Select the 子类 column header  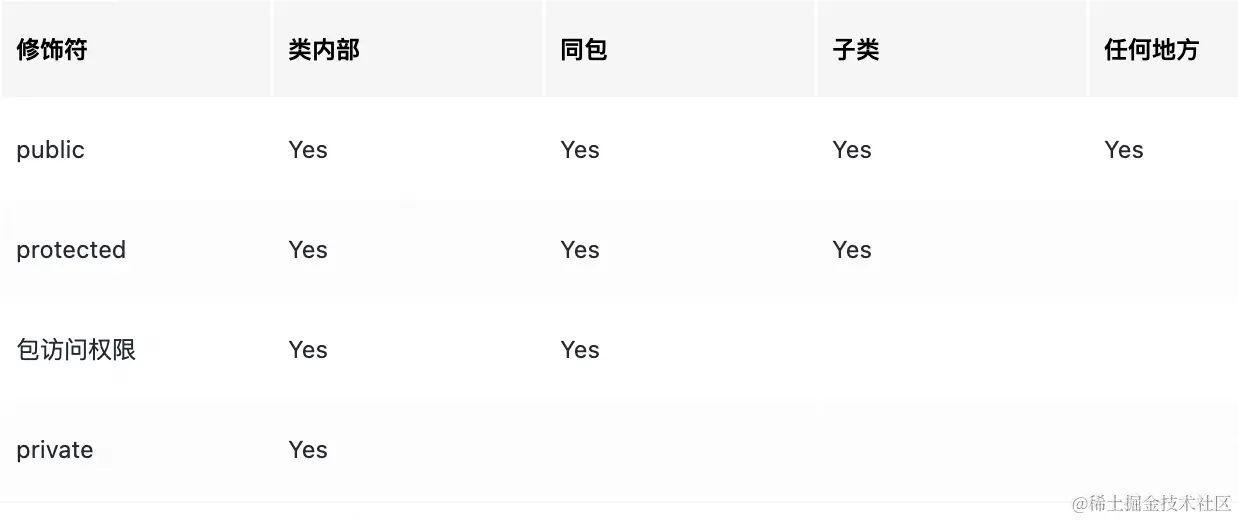point(856,50)
